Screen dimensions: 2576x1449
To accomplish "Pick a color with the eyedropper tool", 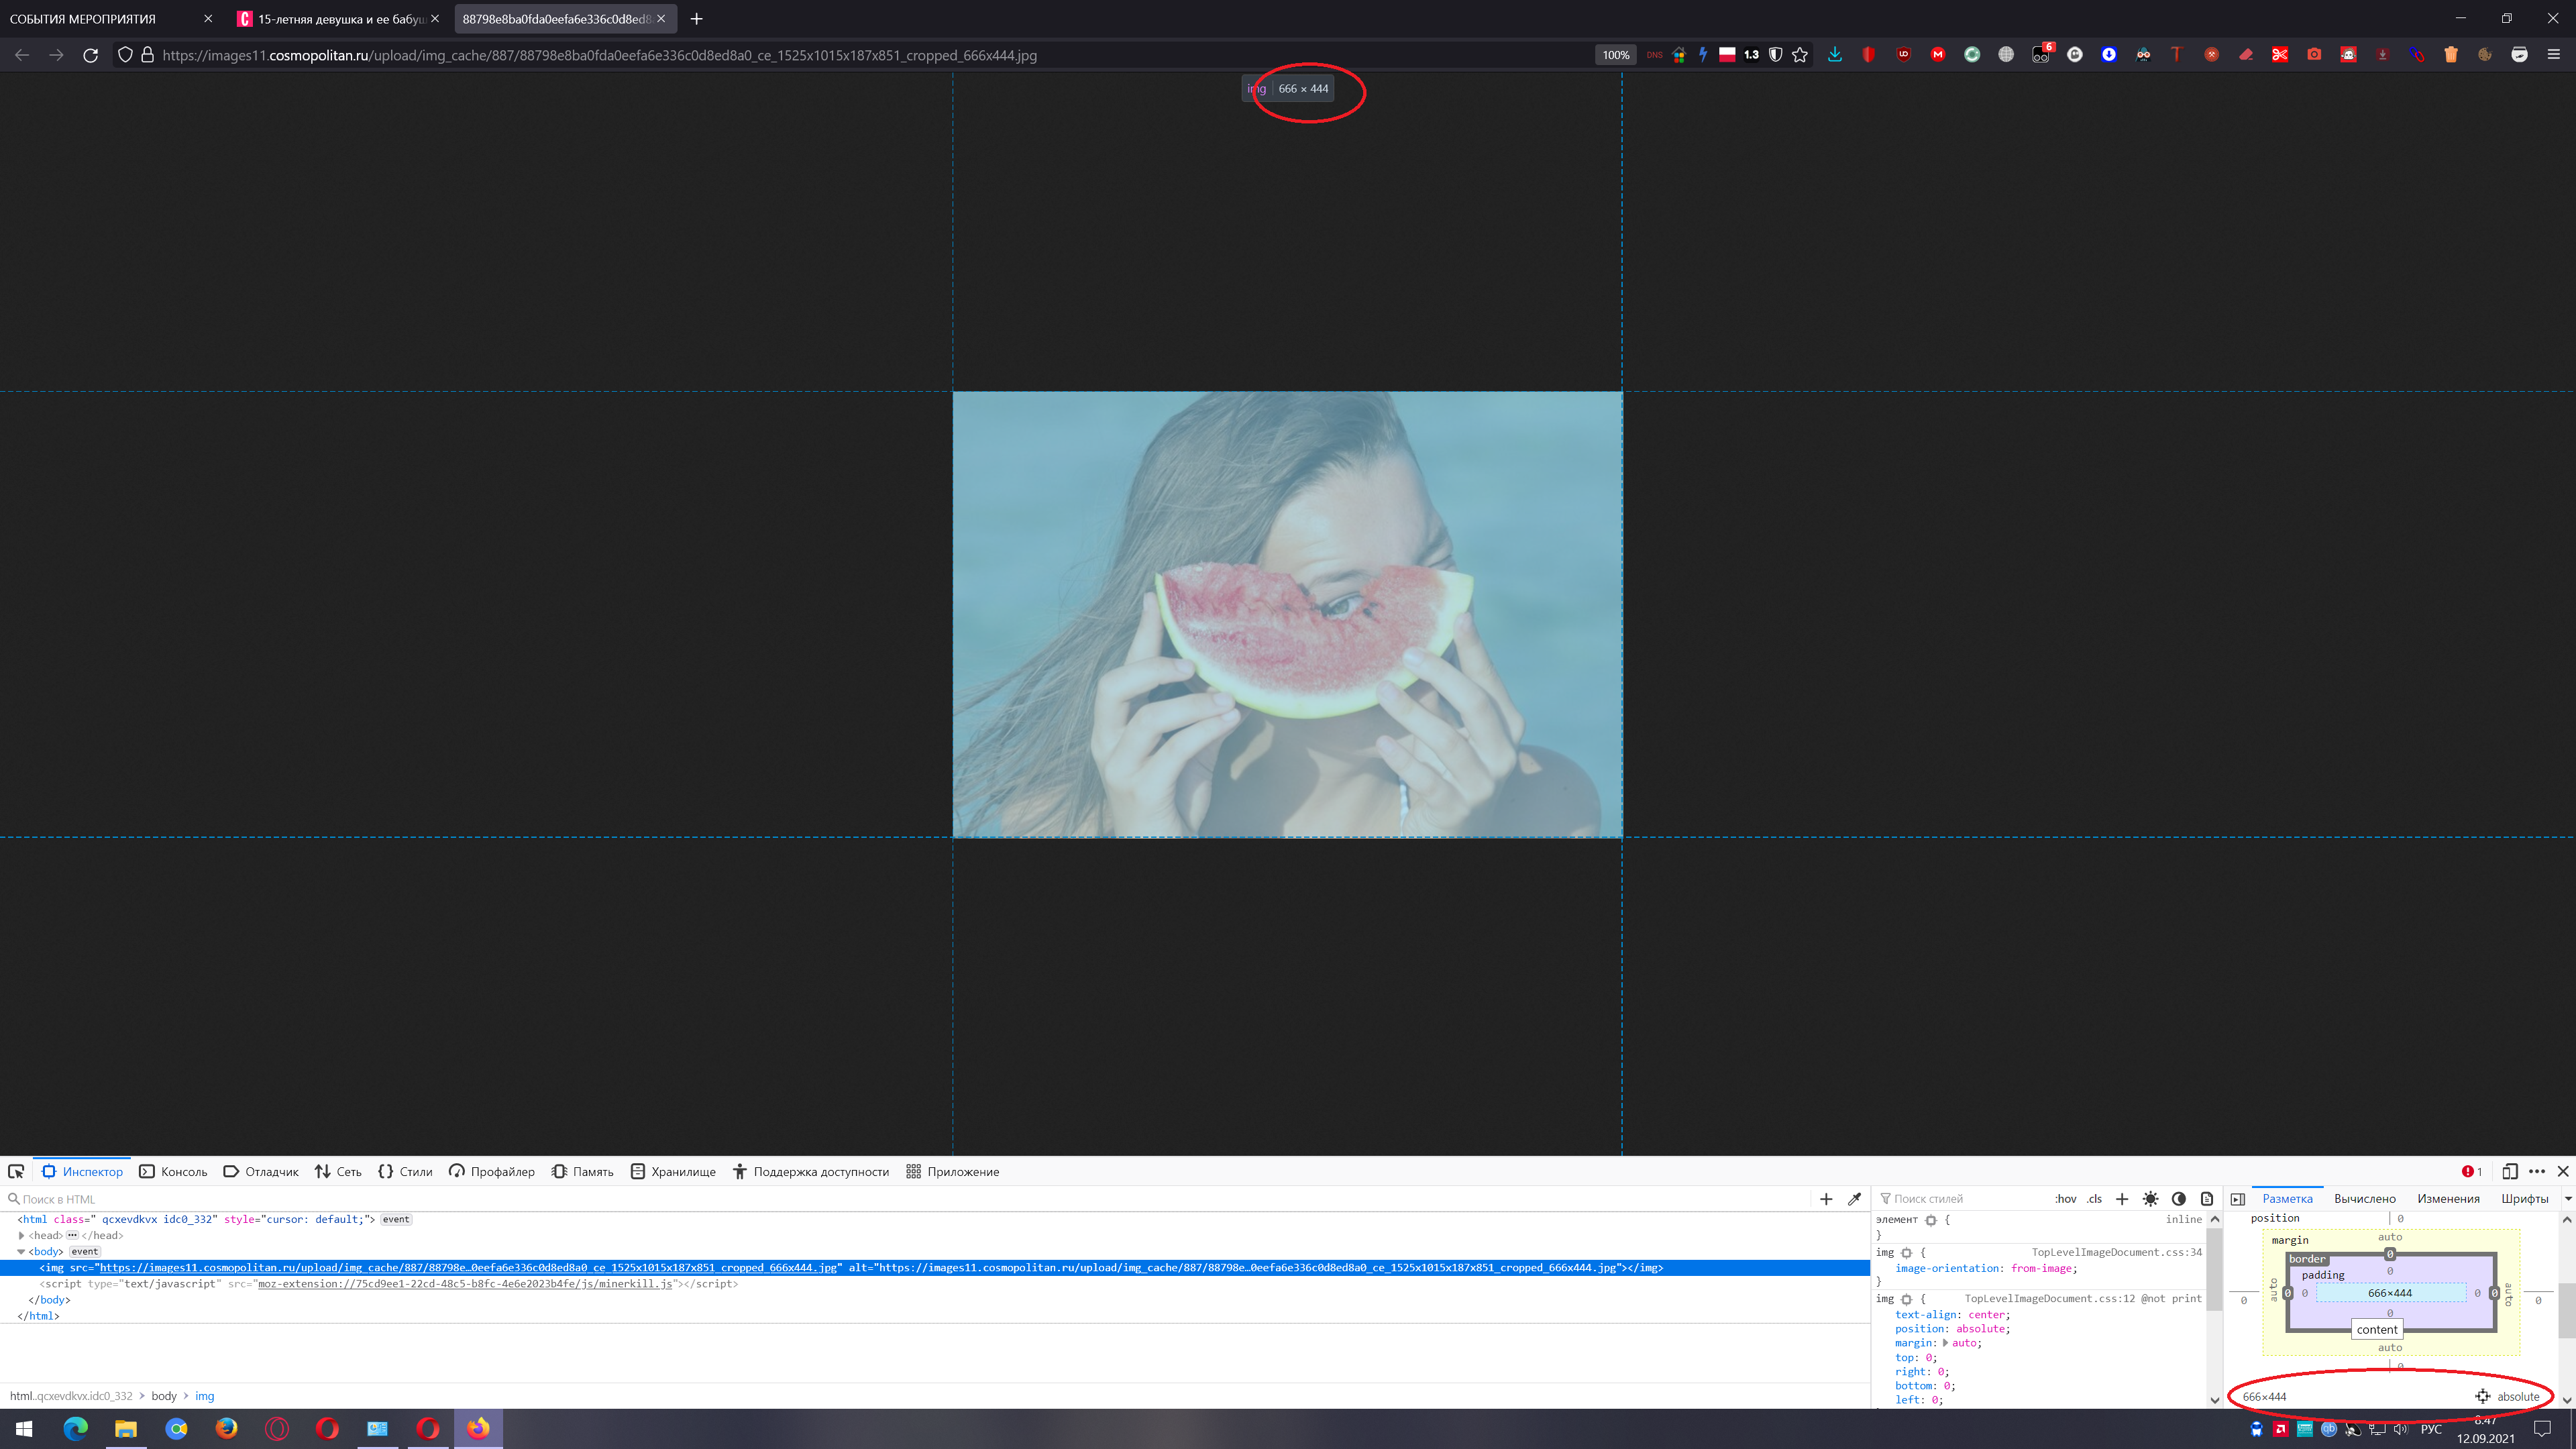I will [x=1855, y=1199].
